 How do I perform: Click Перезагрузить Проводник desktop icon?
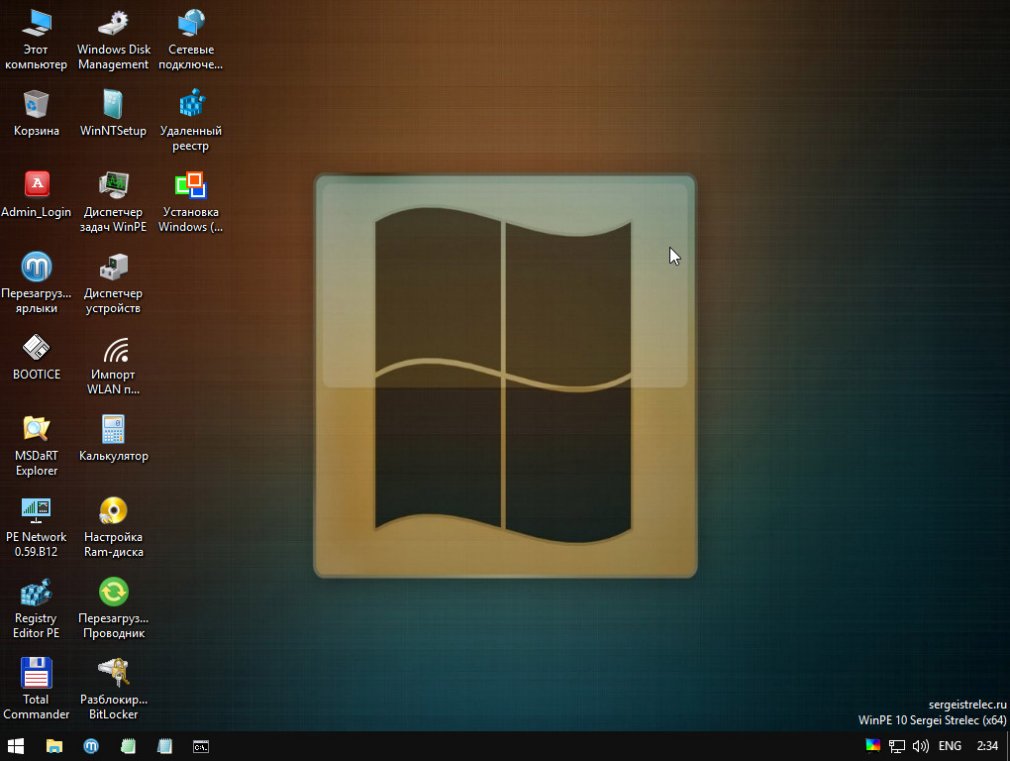(x=113, y=608)
